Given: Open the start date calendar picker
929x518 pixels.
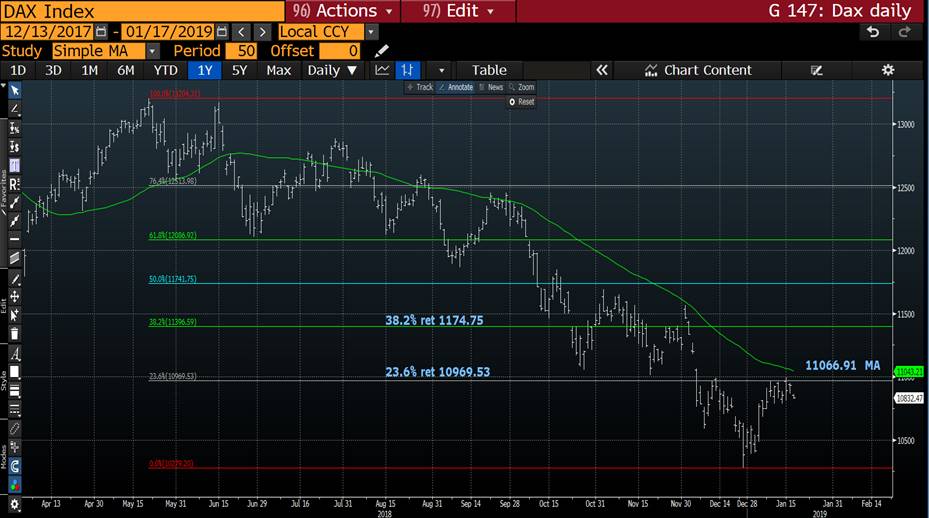Looking at the screenshot, I should 101,32.
